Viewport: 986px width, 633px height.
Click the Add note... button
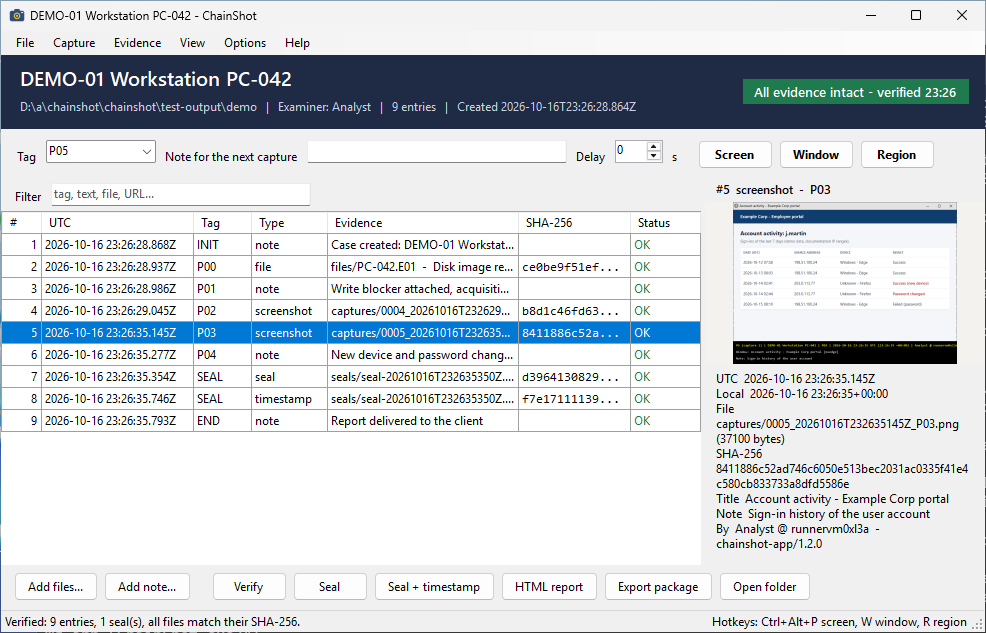click(147, 586)
